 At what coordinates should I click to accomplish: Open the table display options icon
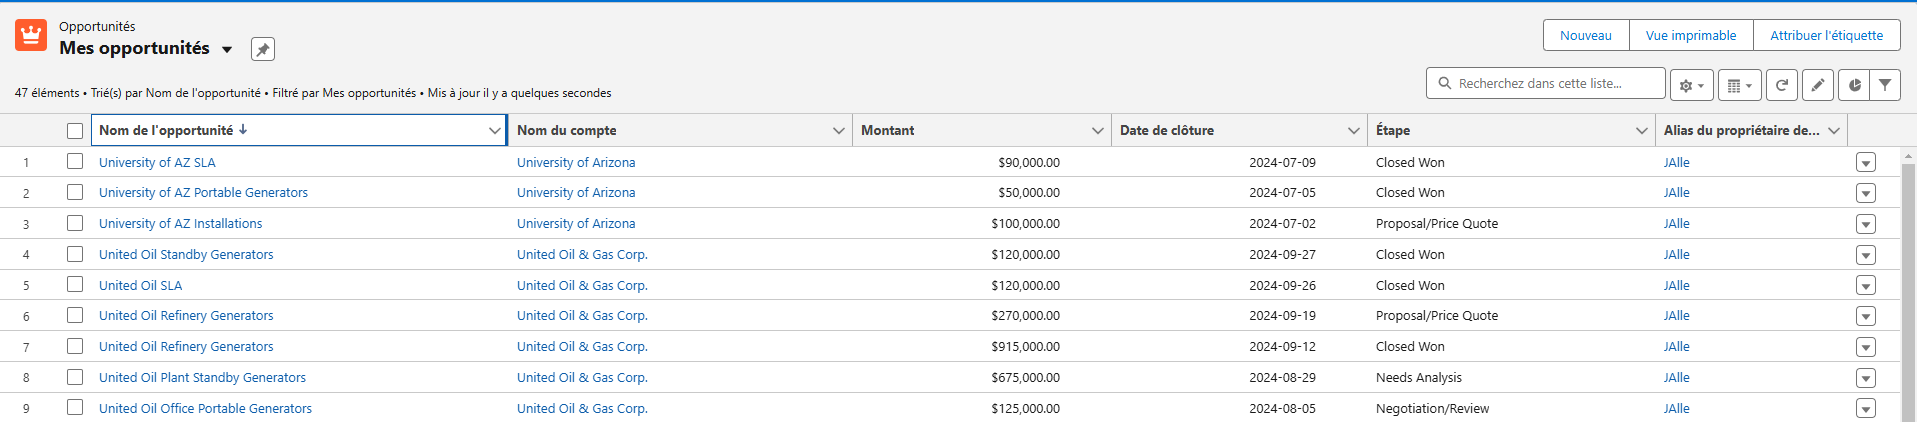[x=1739, y=85]
